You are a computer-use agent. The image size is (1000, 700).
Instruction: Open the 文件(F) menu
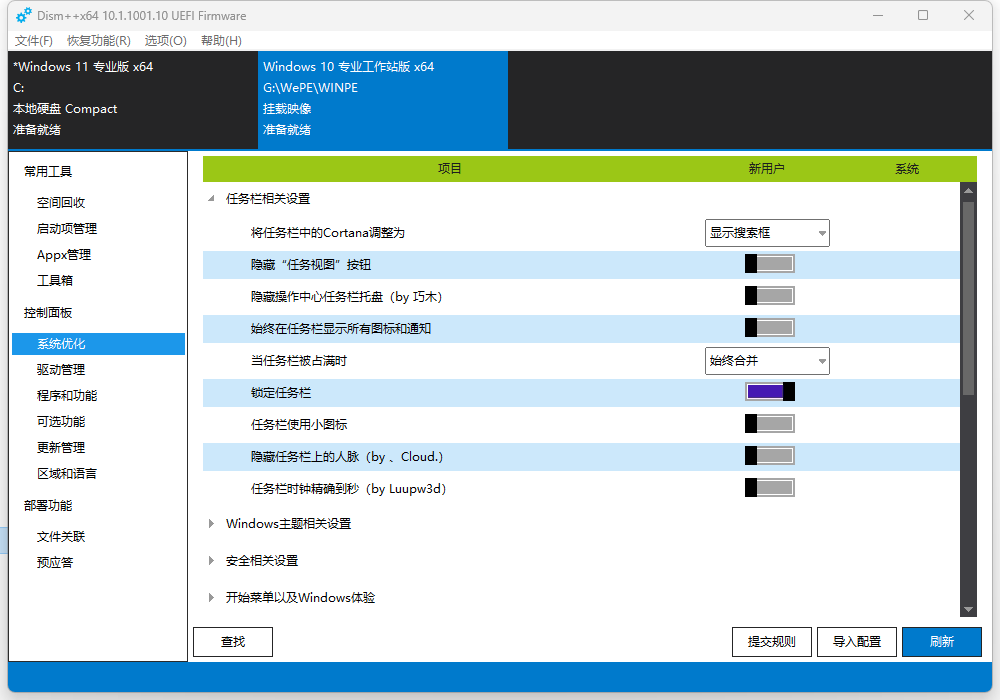point(34,41)
